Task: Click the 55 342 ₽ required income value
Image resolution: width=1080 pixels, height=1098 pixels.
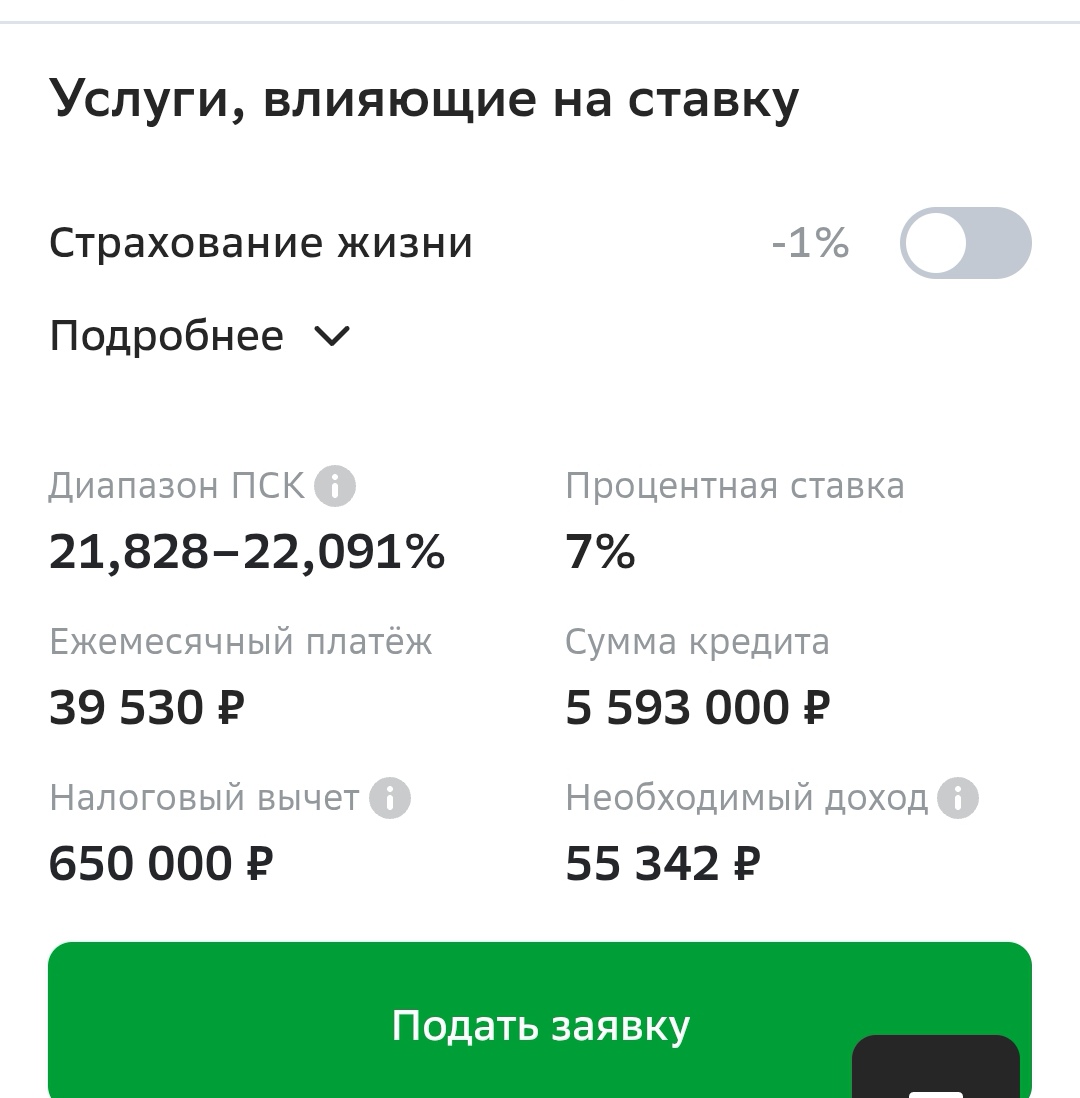Action: point(663,864)
